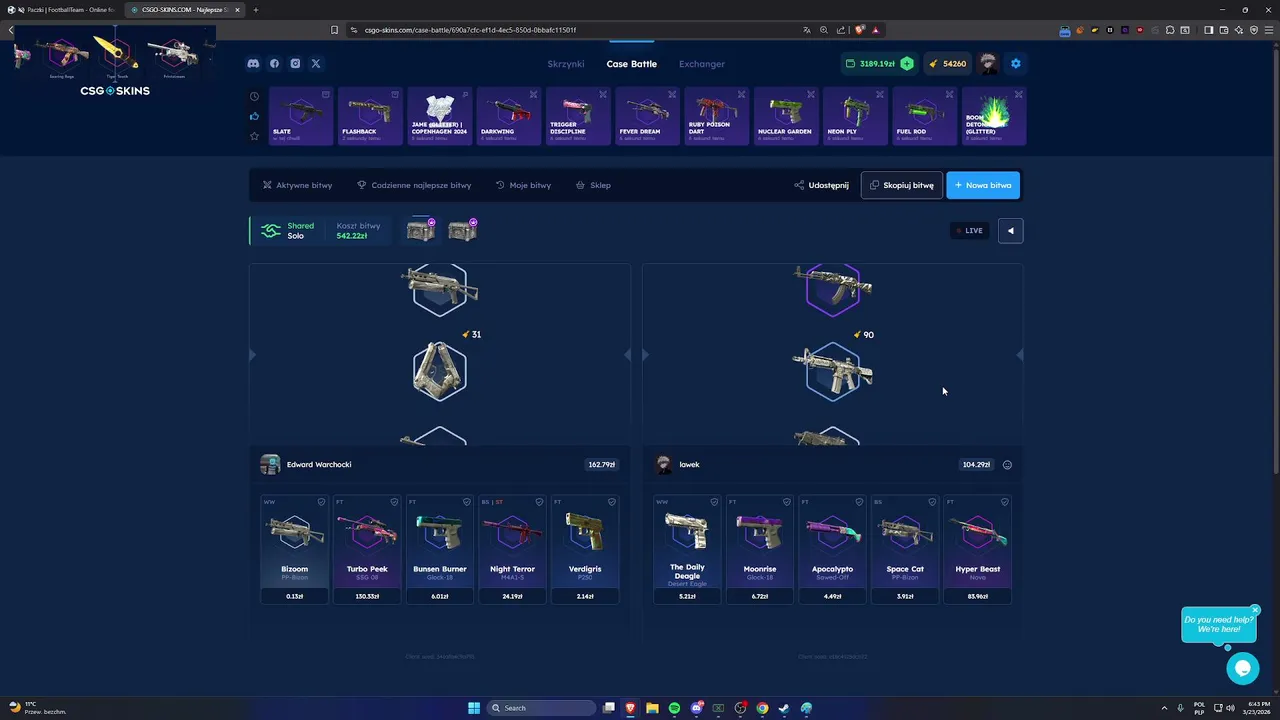
Task: Close the help chat popup
Action: (x=1255, y=610)
